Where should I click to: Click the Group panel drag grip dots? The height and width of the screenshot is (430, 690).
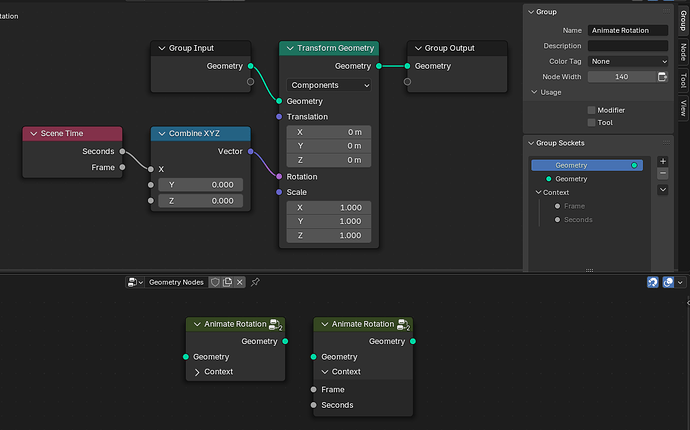pos(666,11)
